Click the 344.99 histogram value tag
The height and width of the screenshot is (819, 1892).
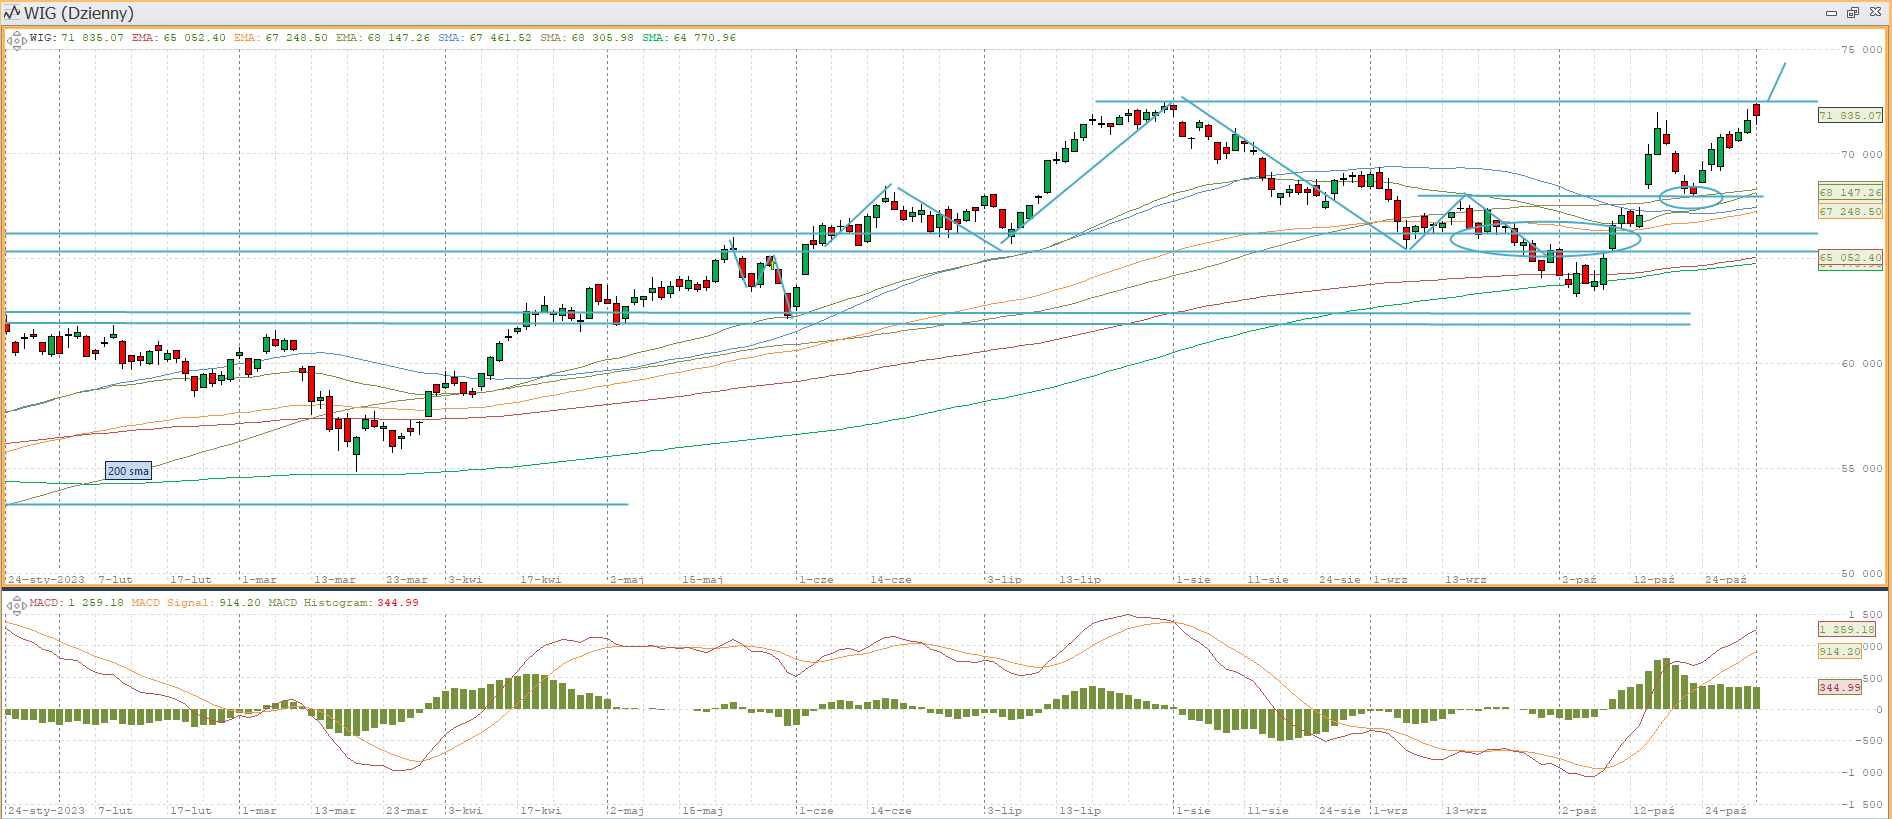[1840, 687]
